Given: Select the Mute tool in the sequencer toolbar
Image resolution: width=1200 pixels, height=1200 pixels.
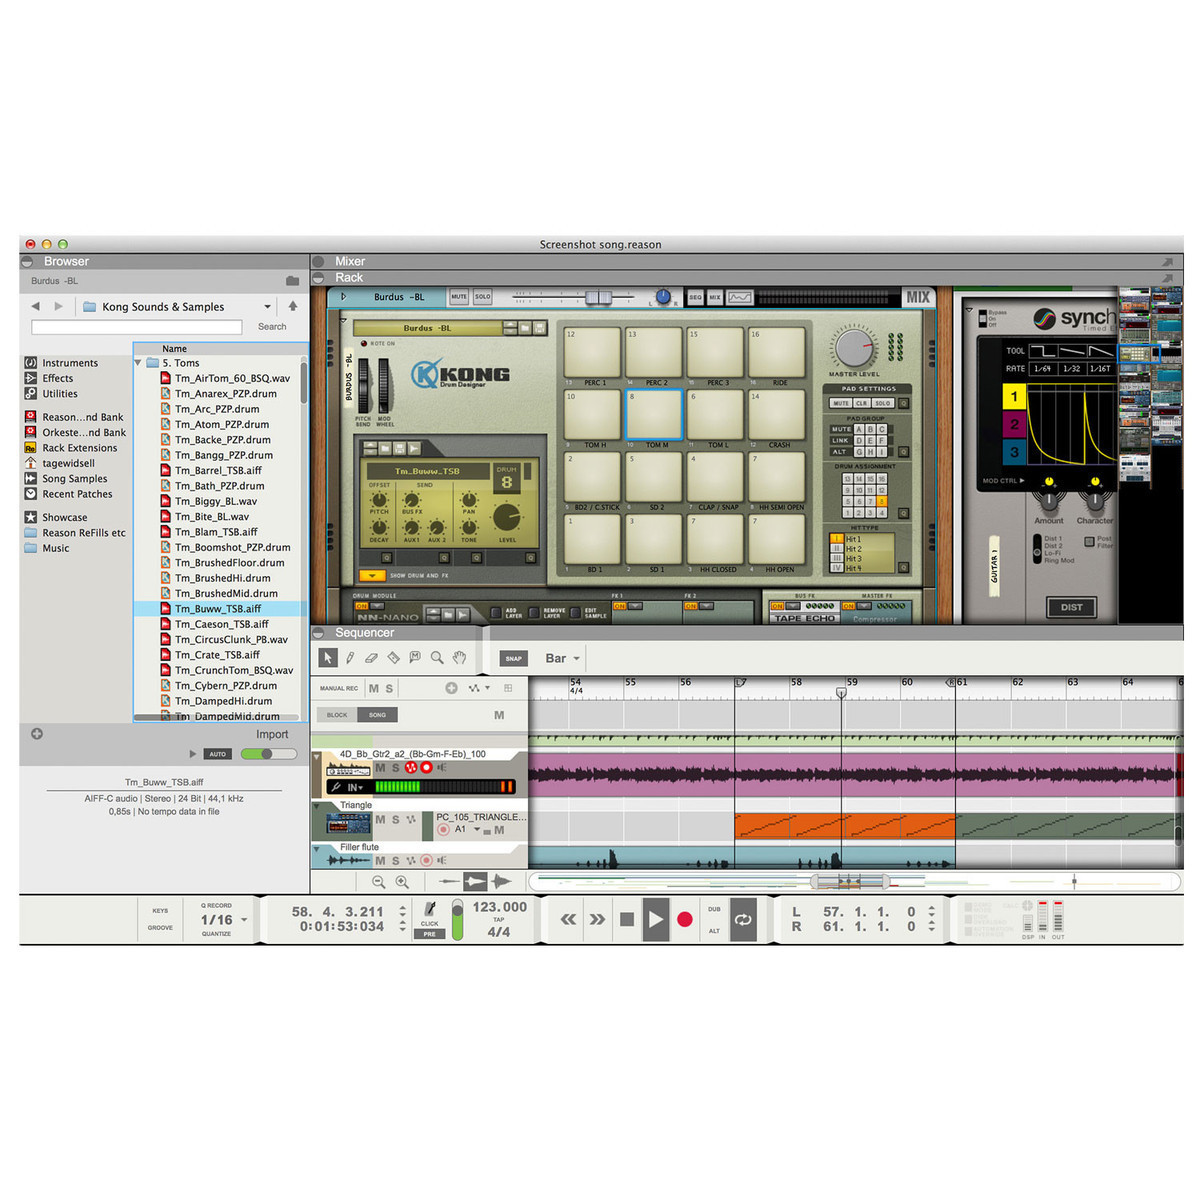Looking at the screenshot, I should click(415, 658).
